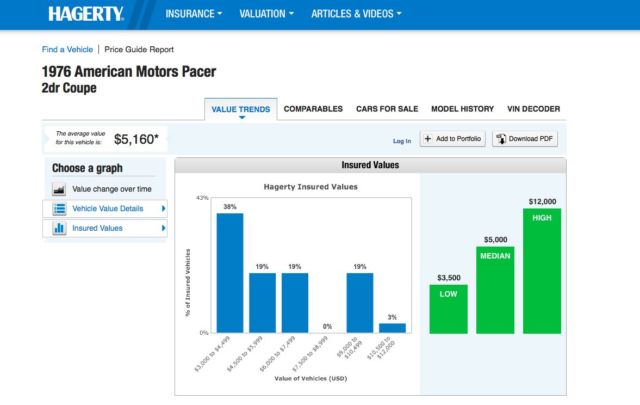Click the green MEDIAN value bar
Image resolution: width=640 pixels, height=405 pixels.
point(495,290)
